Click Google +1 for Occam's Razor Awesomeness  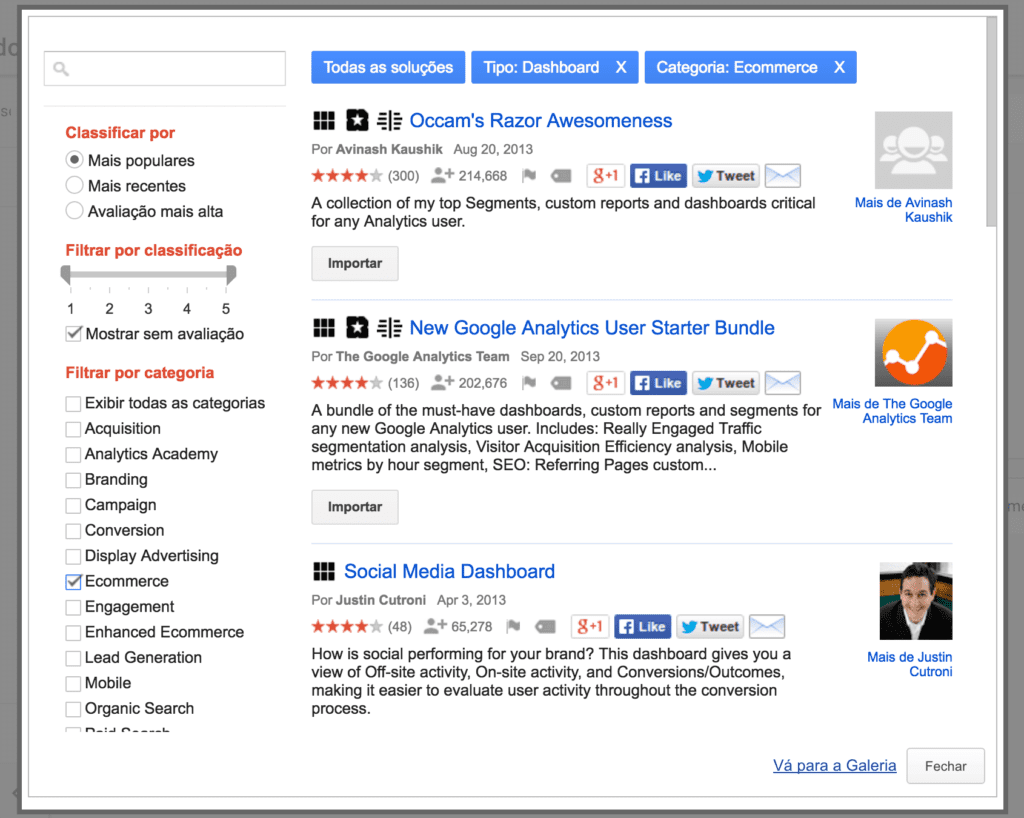click(605, 176)
